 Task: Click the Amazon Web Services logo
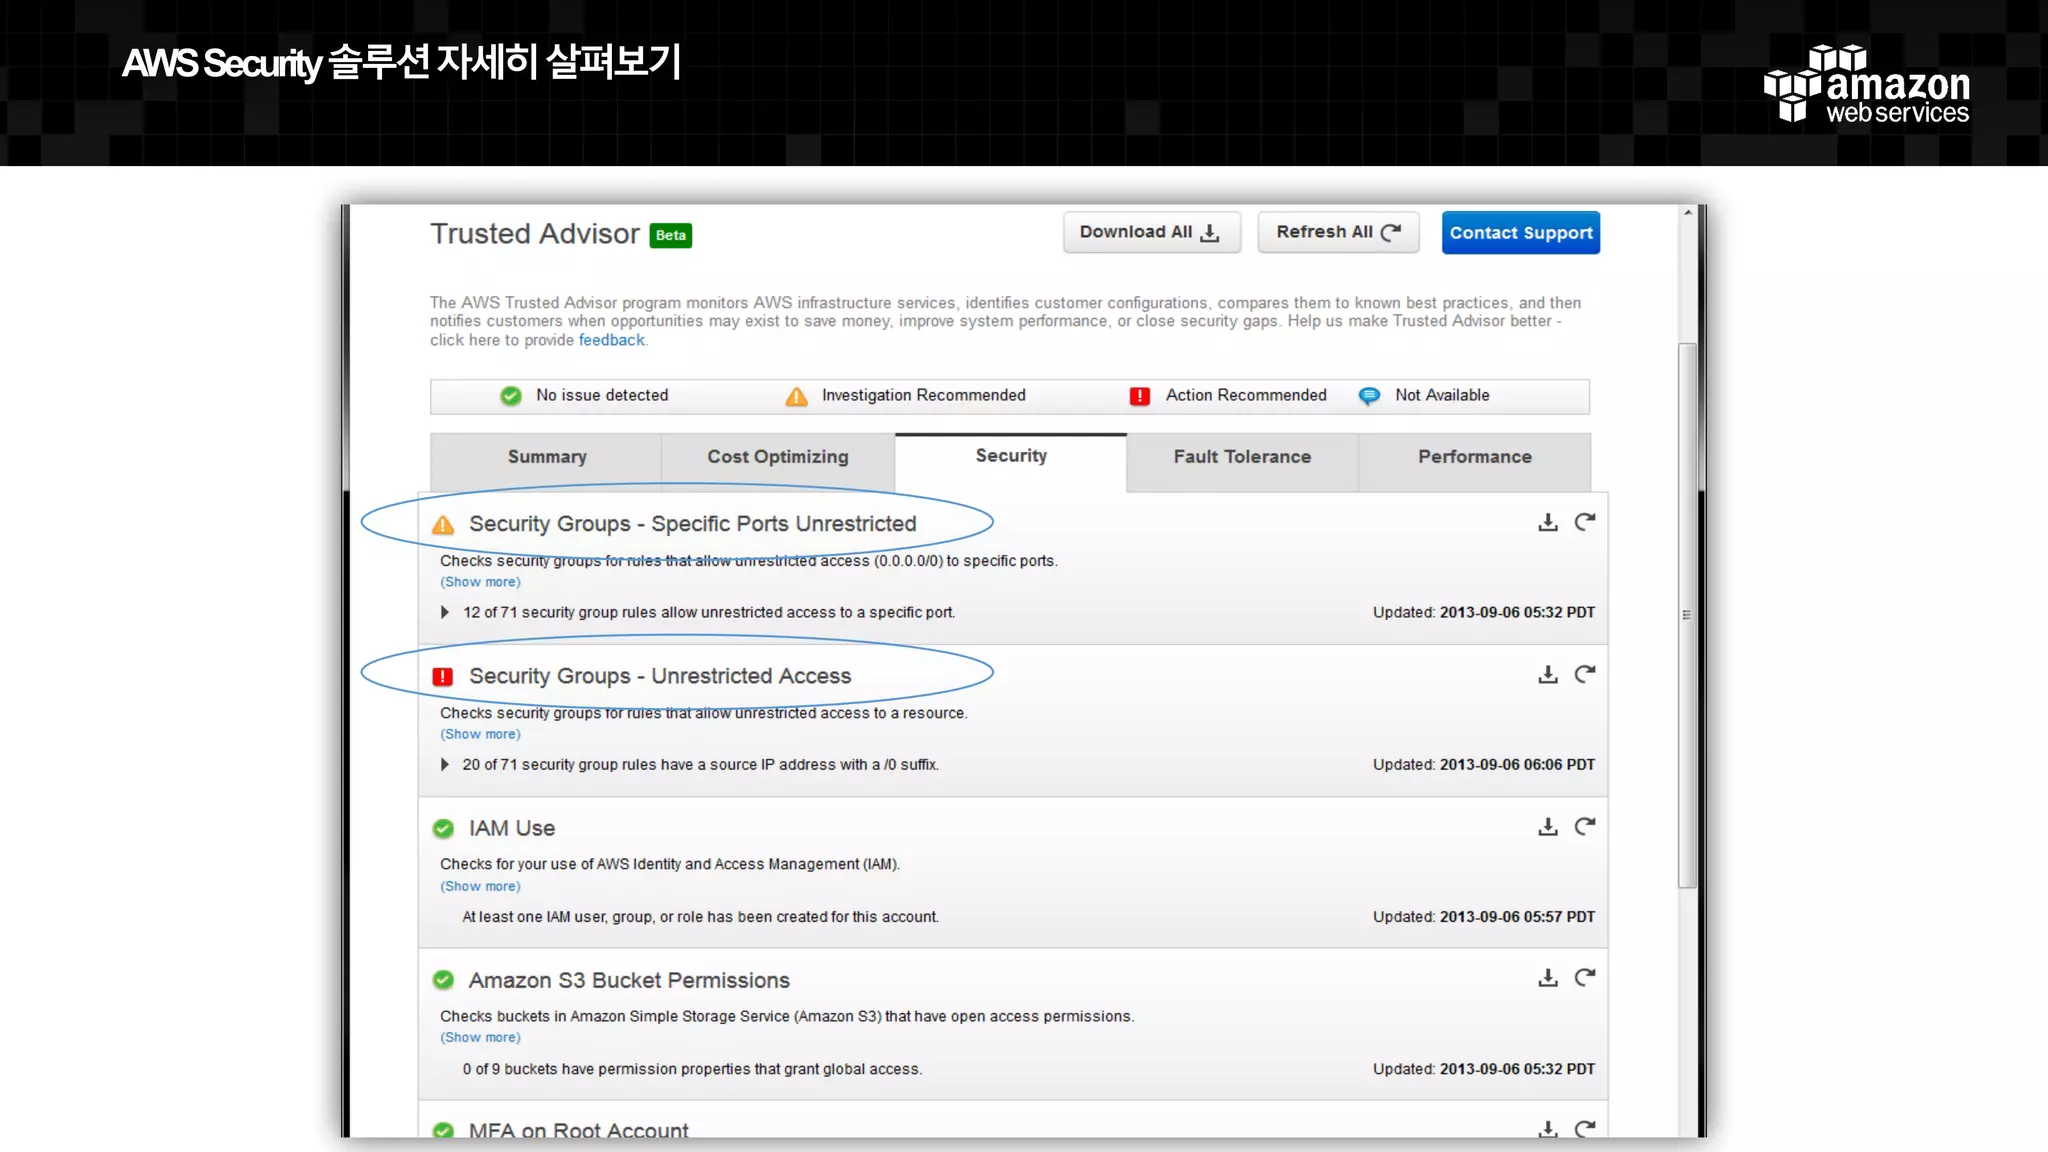pos(1866,84)
